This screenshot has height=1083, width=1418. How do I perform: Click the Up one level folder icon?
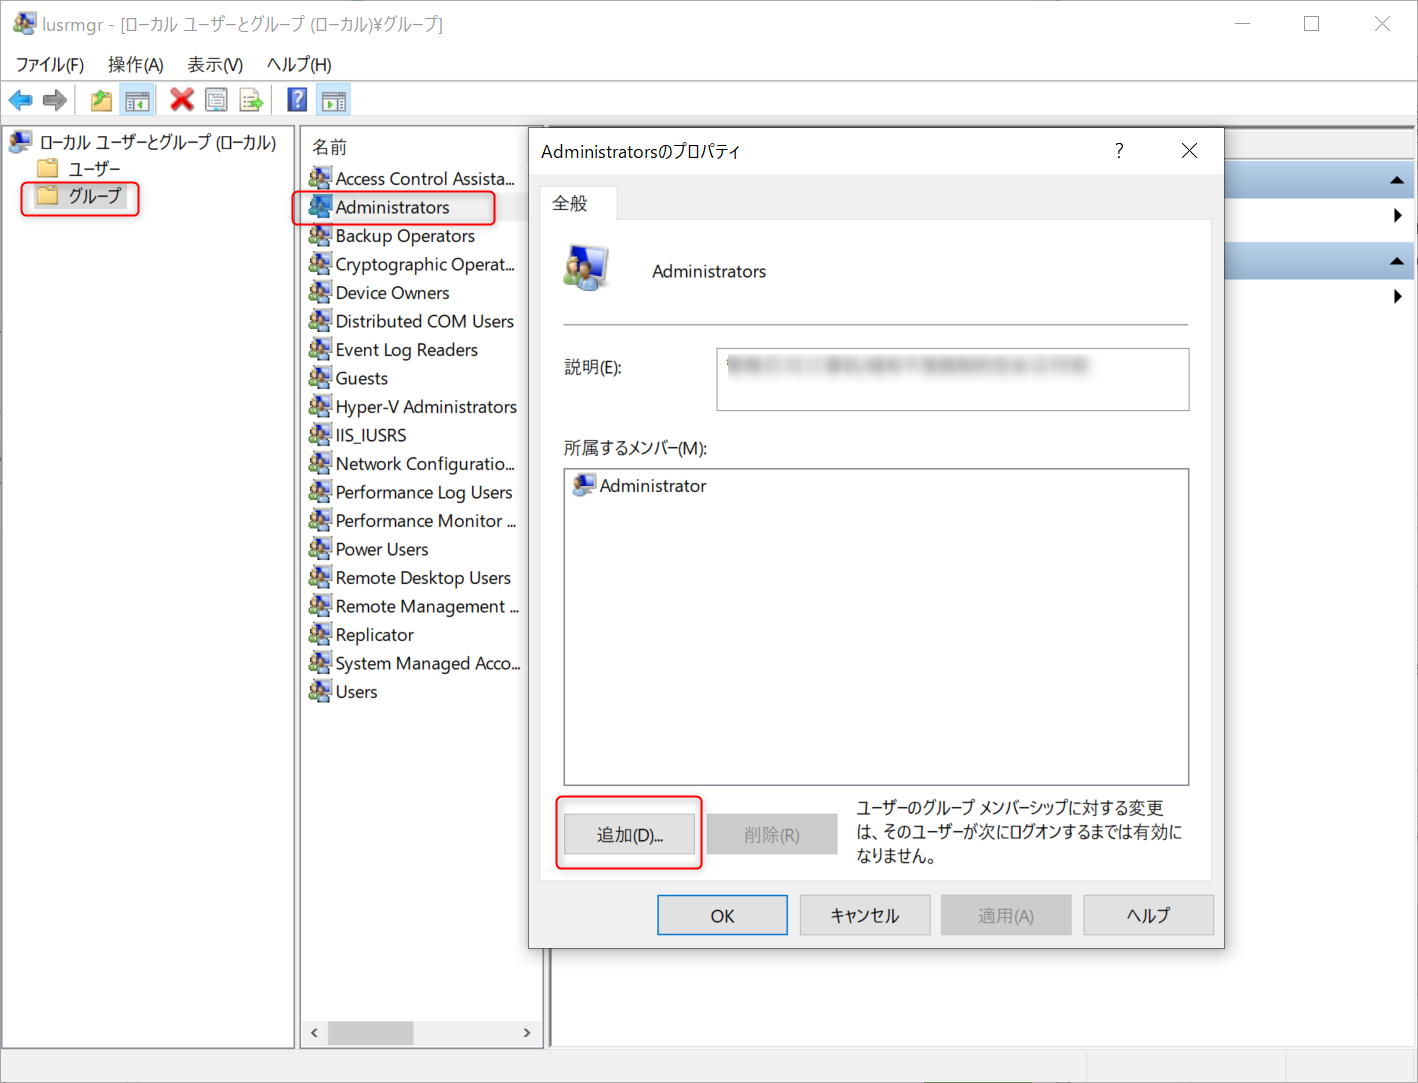pos(101,100)
